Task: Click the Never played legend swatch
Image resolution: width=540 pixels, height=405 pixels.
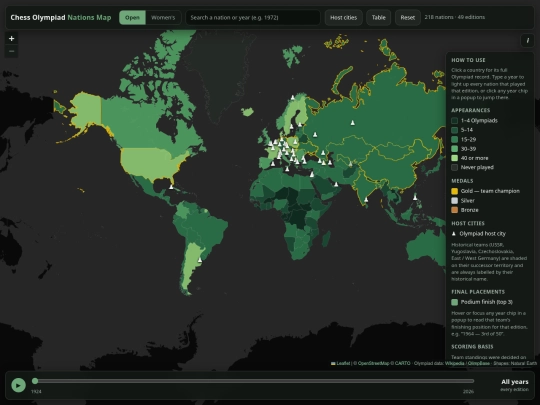Action: 455,167
